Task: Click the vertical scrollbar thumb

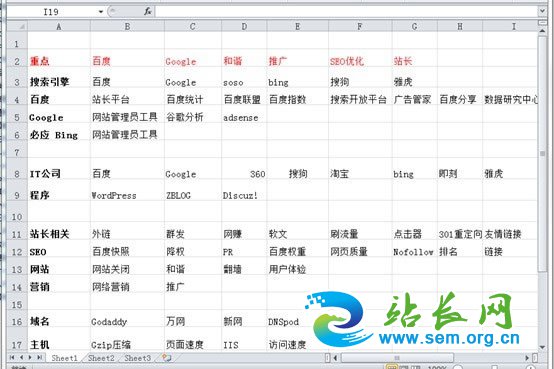Action: pyautogui.click(x=542, y=154)
